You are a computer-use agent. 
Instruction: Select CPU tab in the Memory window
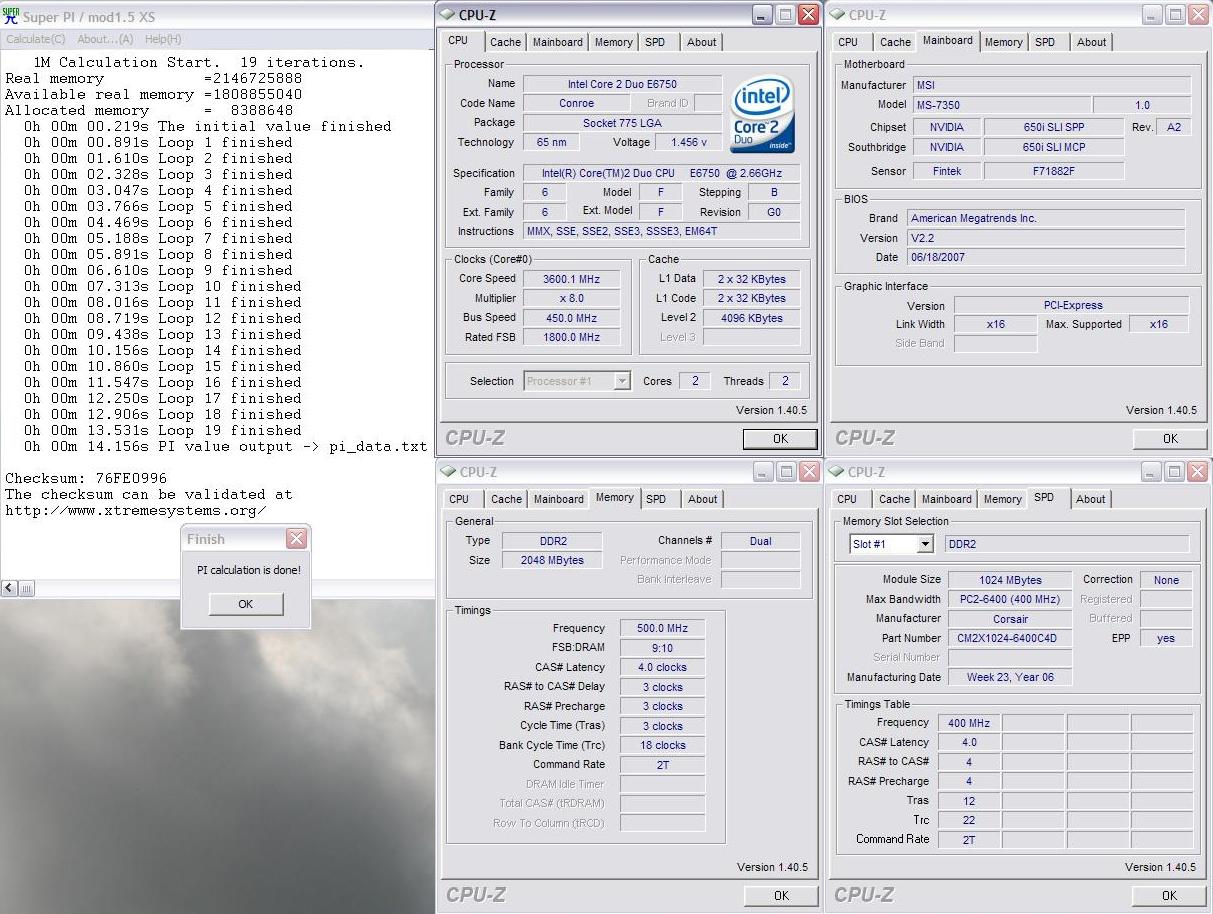[459, 499]
